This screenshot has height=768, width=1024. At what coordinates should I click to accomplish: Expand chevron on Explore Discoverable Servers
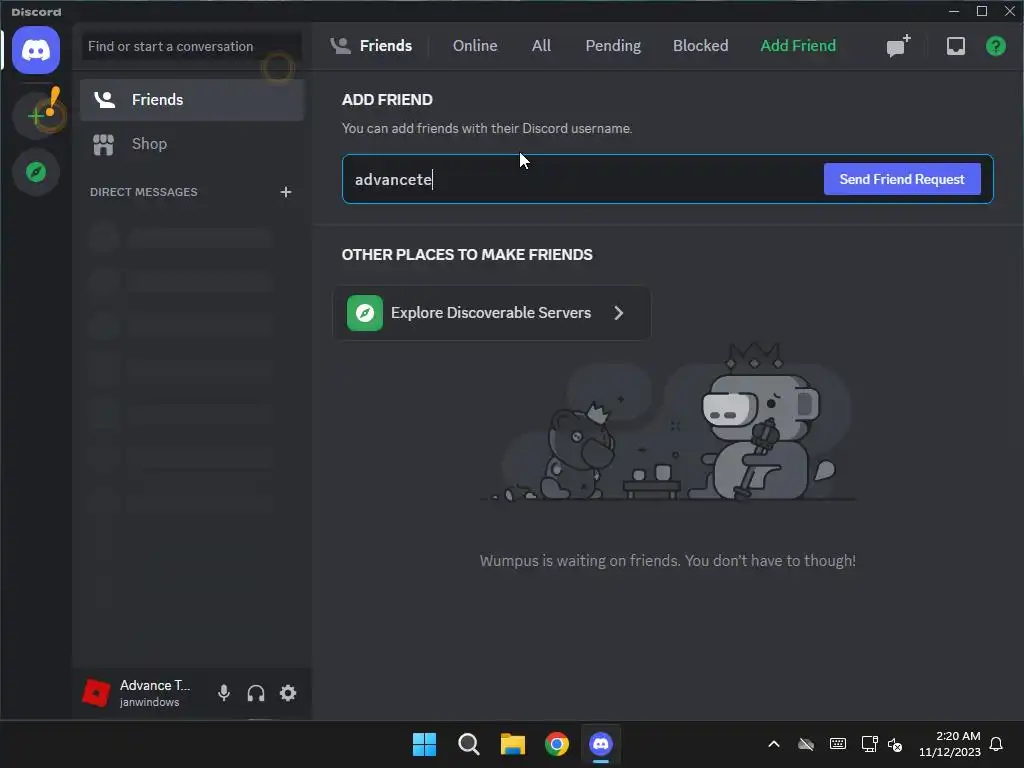point(618,313)
